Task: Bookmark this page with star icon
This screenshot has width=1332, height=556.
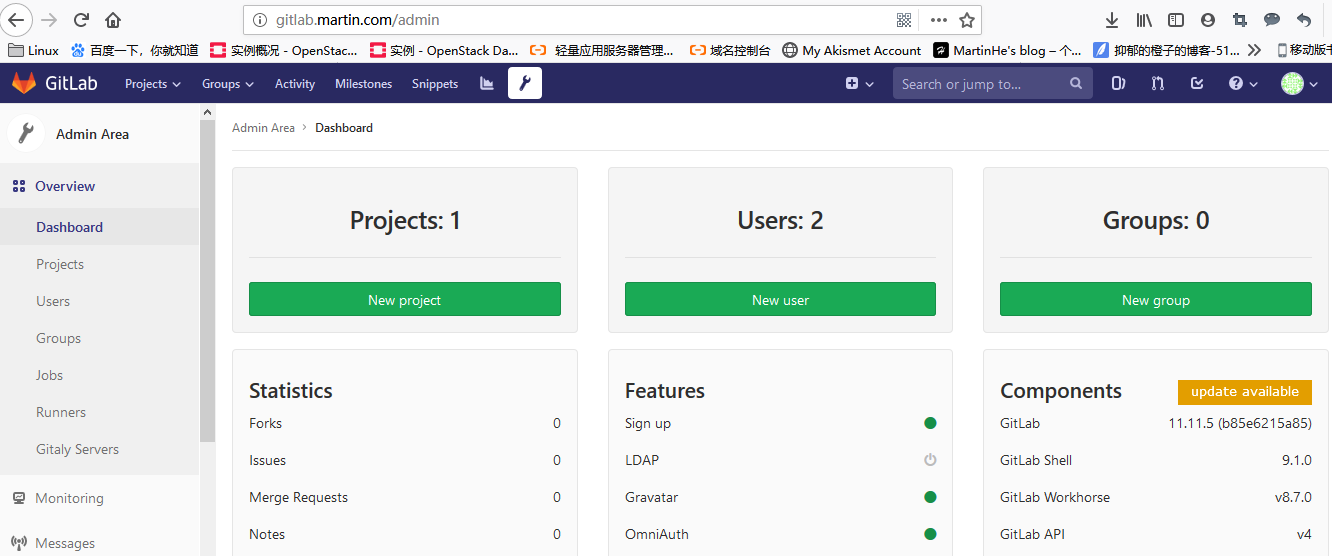Action: tap(966, 20)
